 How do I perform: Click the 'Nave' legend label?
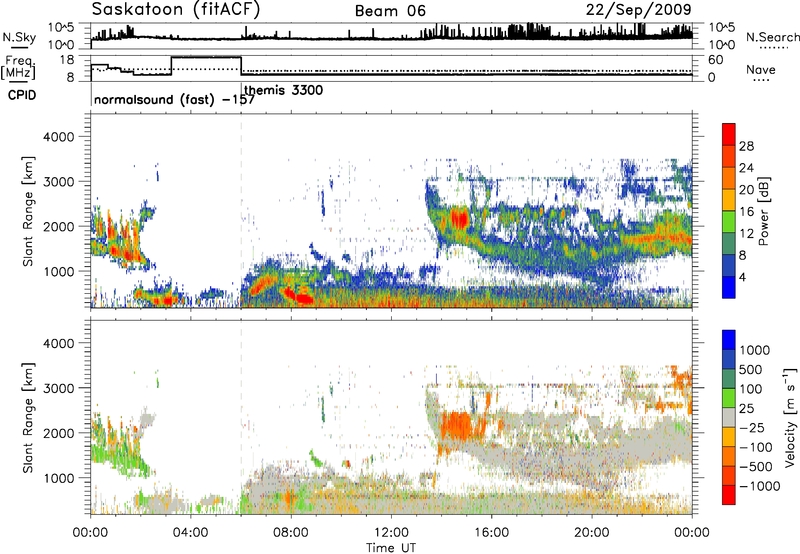[761, 69]
